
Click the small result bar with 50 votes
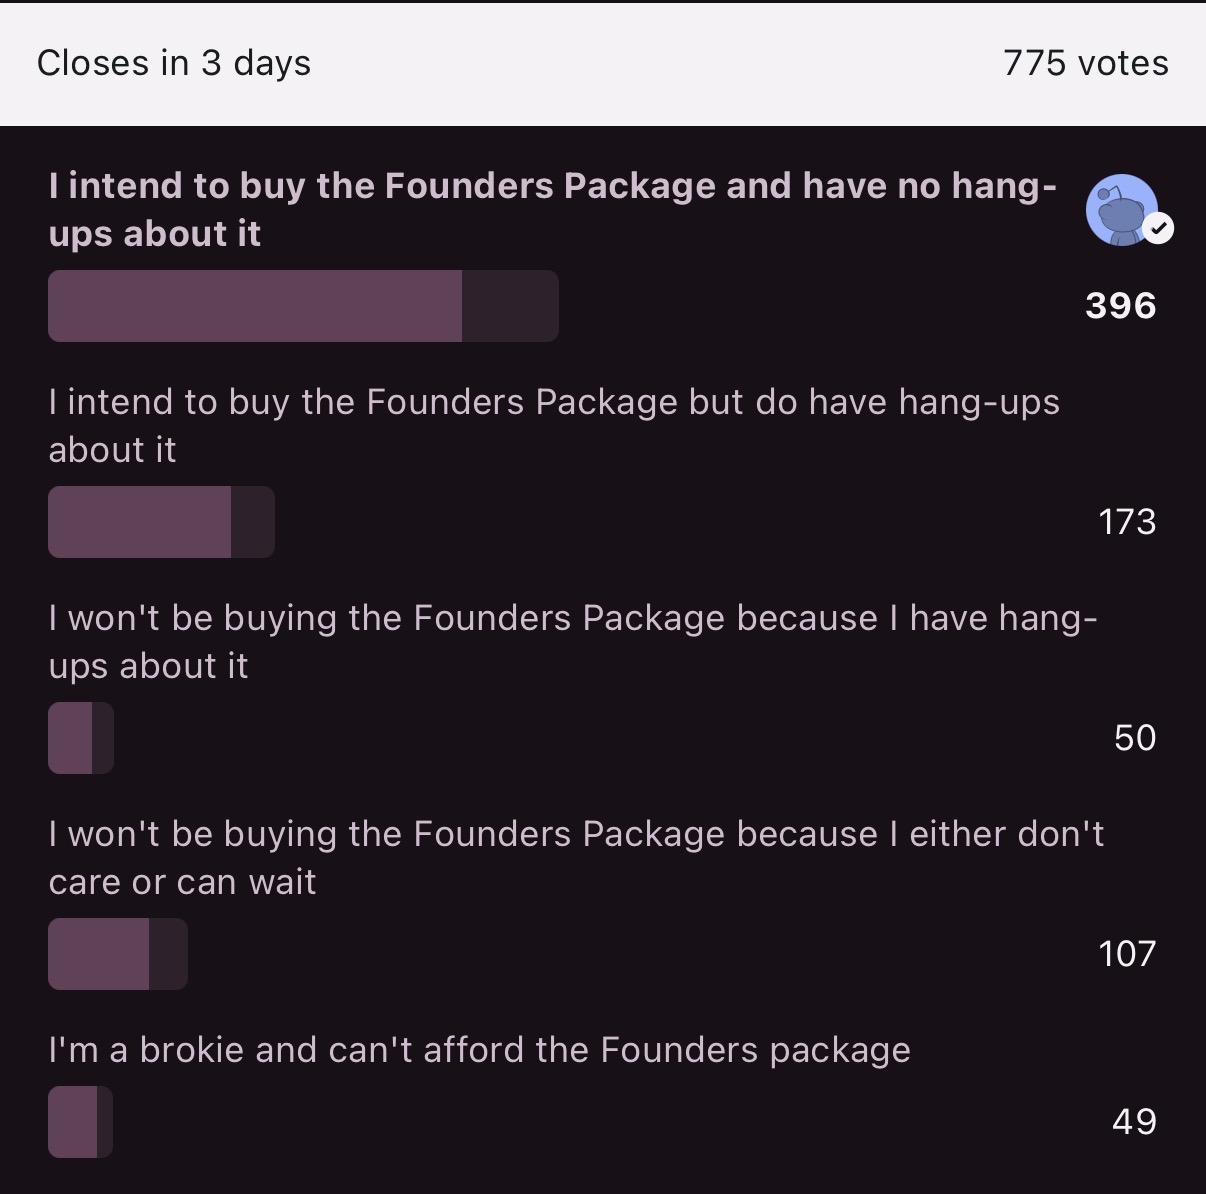point(81,738)
